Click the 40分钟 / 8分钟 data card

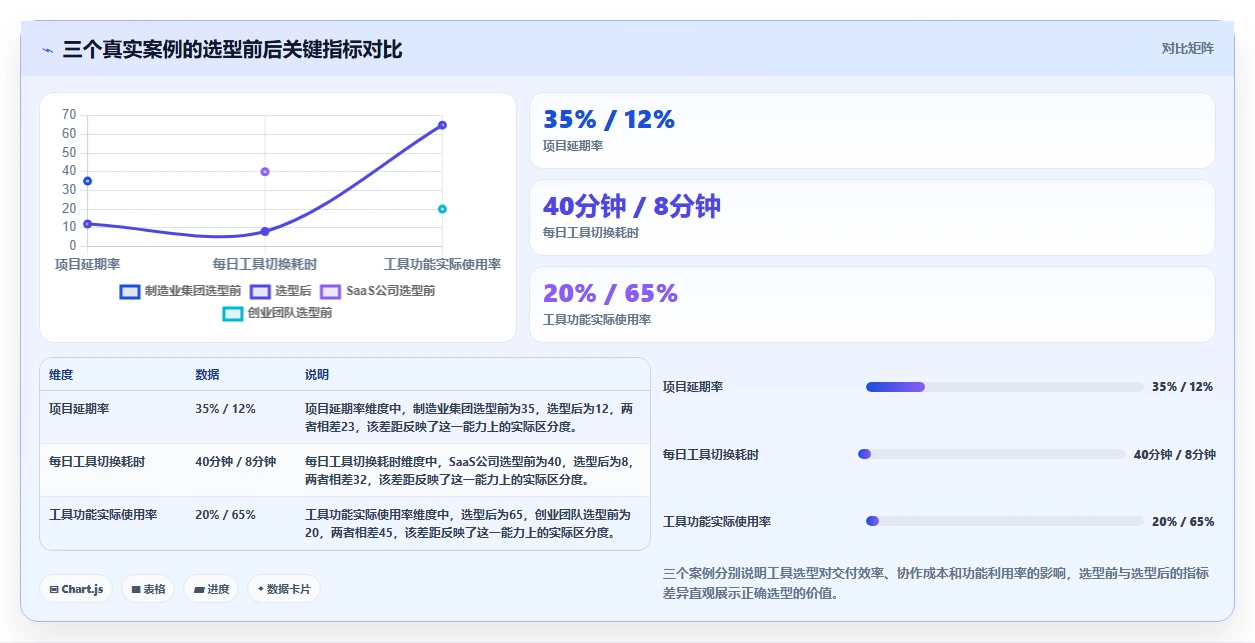872,218
